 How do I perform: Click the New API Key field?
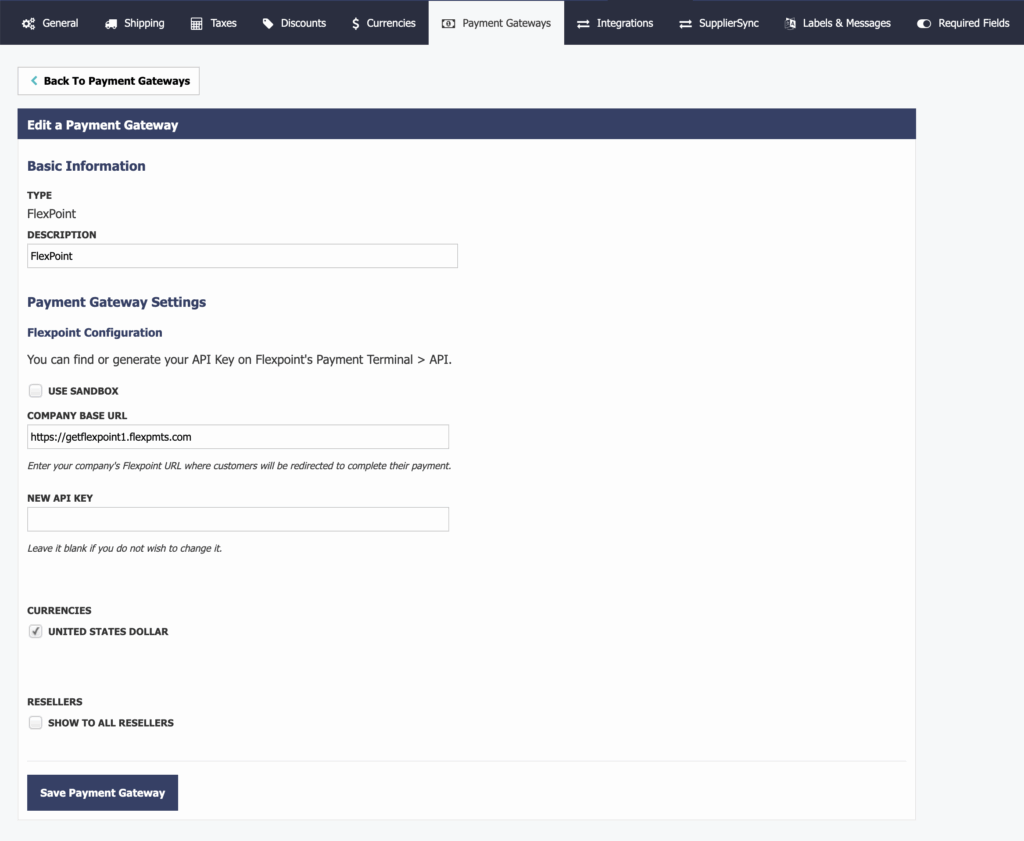[238, 519]
